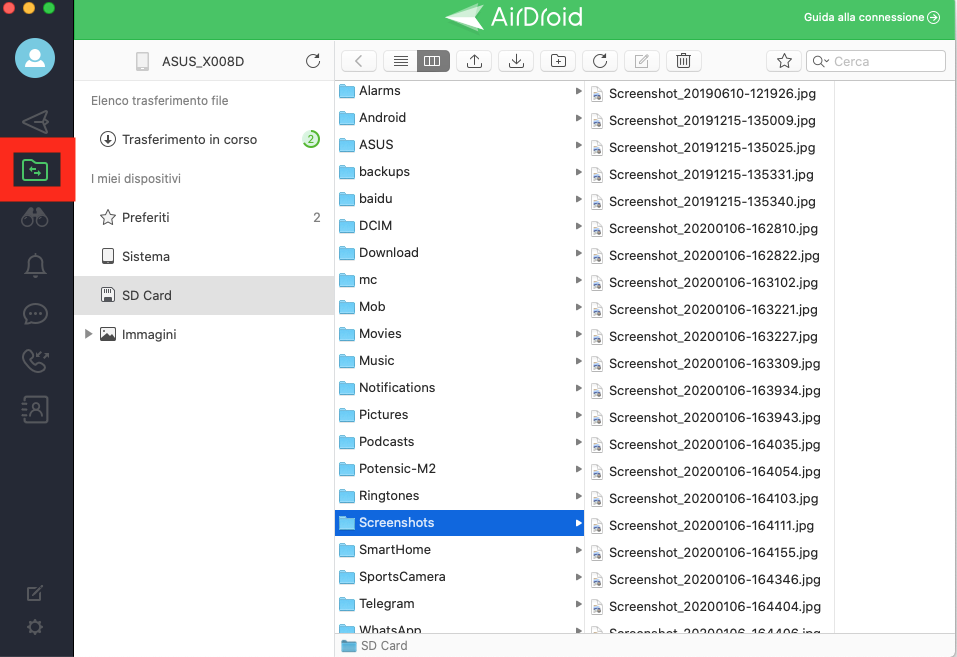The height and width of the screenshot is (657, 957).
Task: Open the binoculars remote control section
Action: click(35, 217)
